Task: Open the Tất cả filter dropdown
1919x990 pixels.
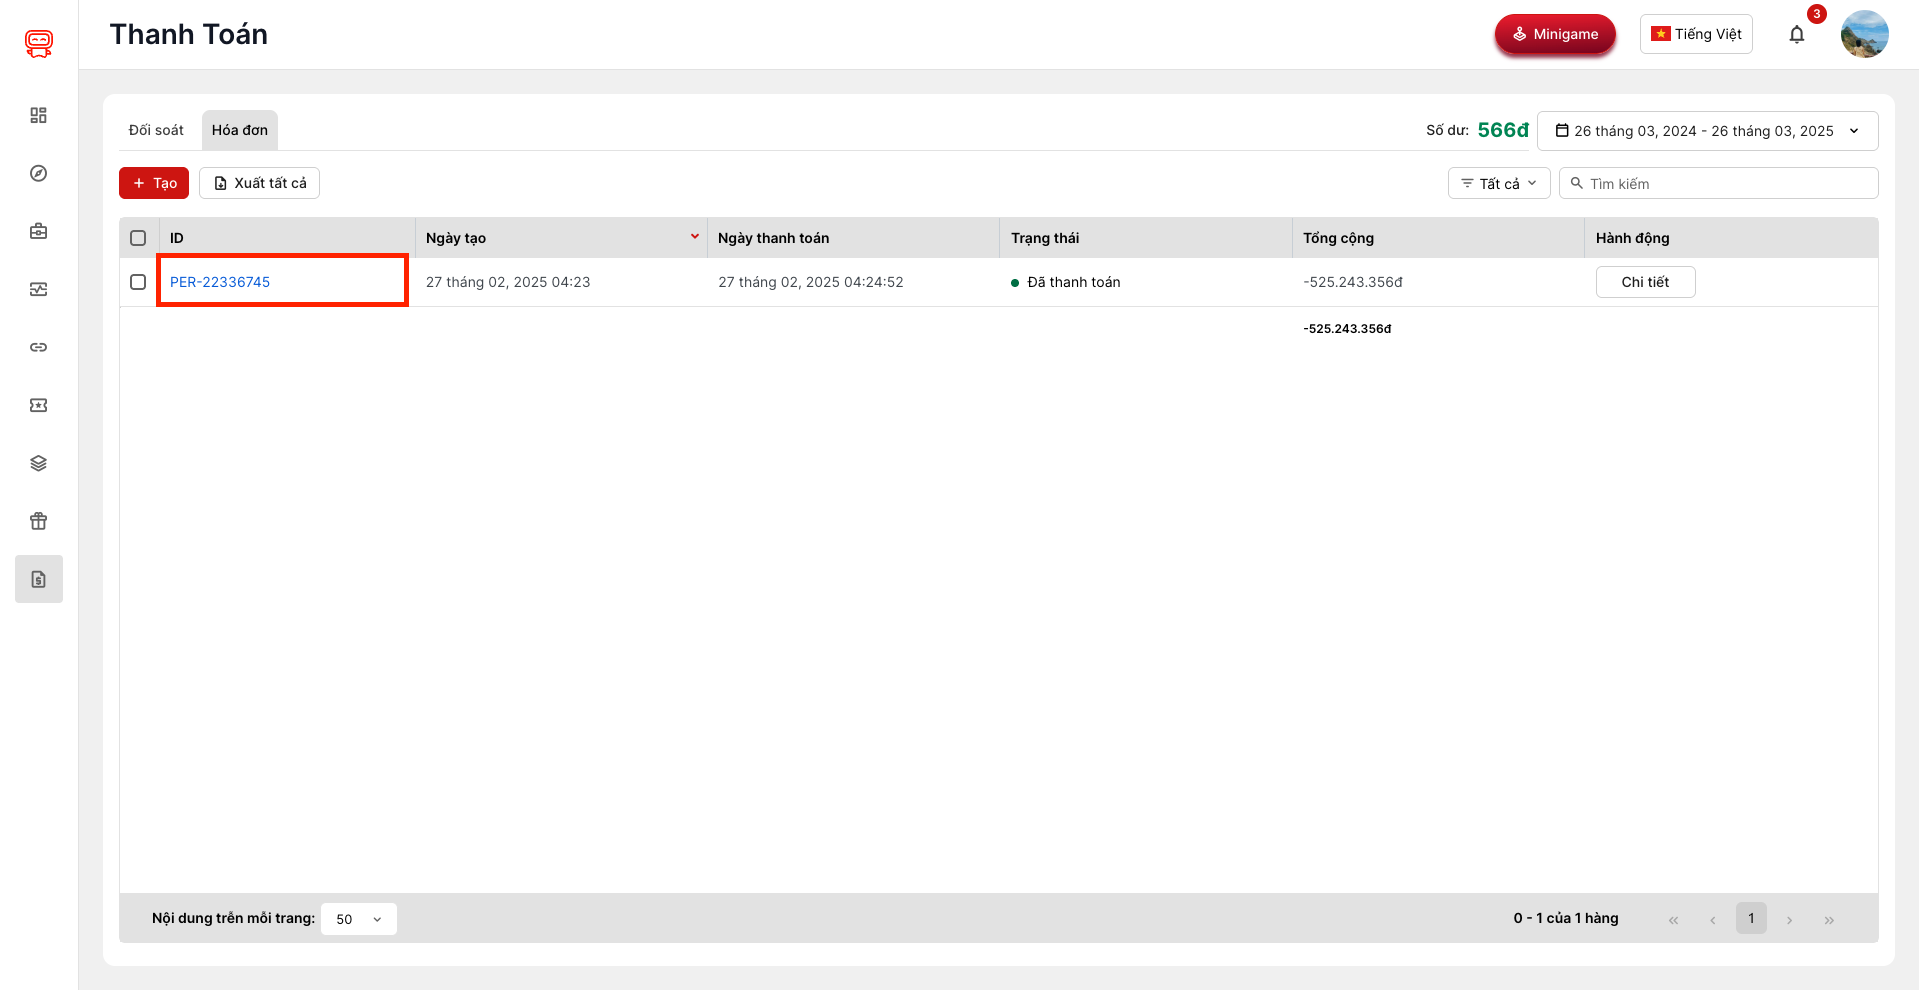Action: [1499, 183]
